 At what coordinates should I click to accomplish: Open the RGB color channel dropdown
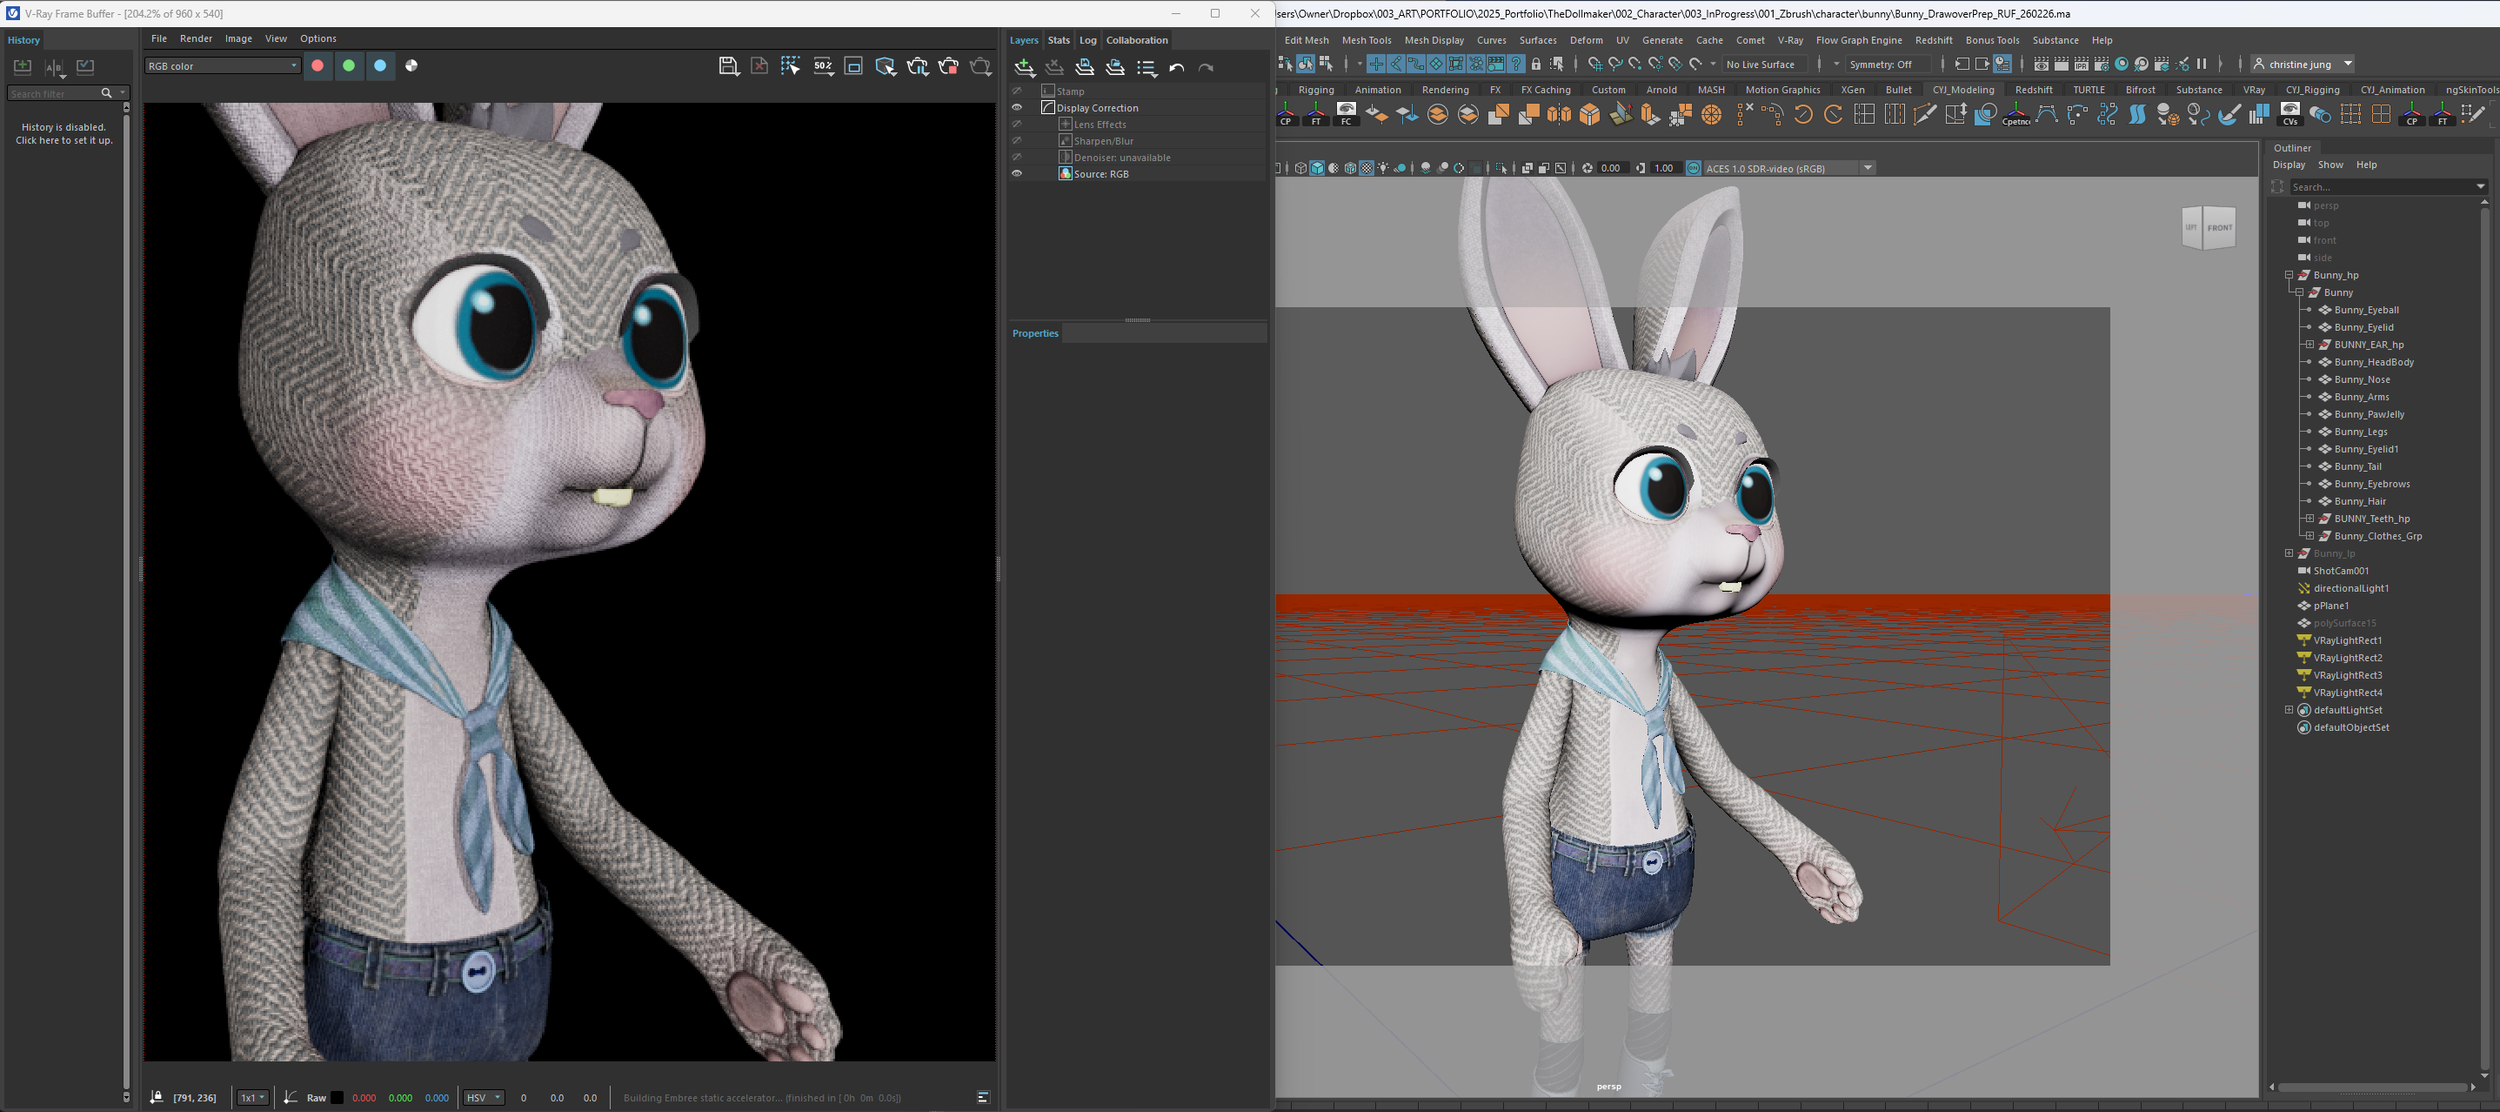pyautogui.click(x=222, y=66)
